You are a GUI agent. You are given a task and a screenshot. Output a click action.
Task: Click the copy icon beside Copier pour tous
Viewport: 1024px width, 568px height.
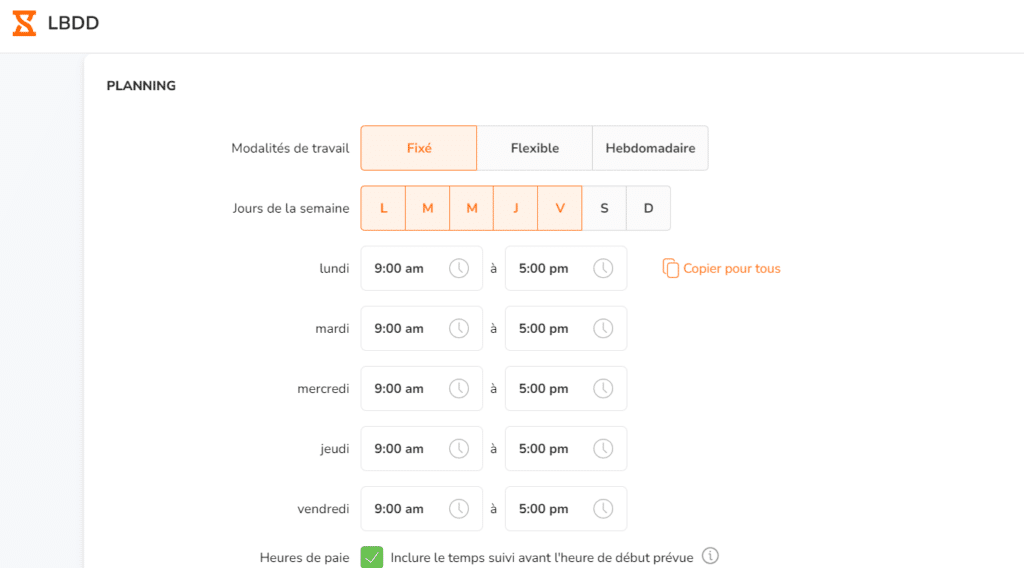[670, 268]
